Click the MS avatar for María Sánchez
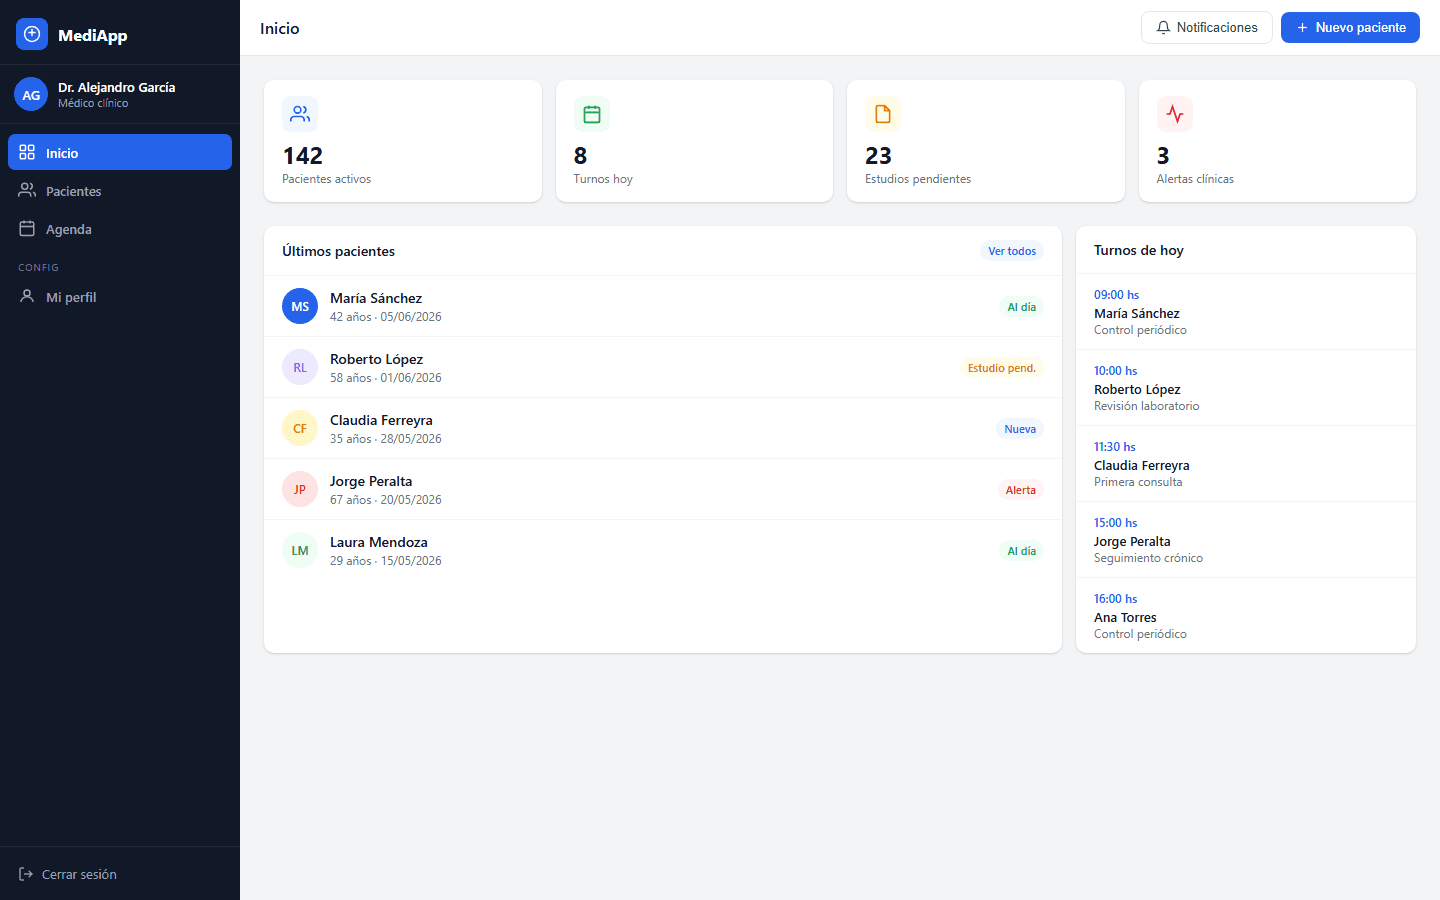Image resolution: width=1440 pixels, height=900 pixels. (300, 307)
